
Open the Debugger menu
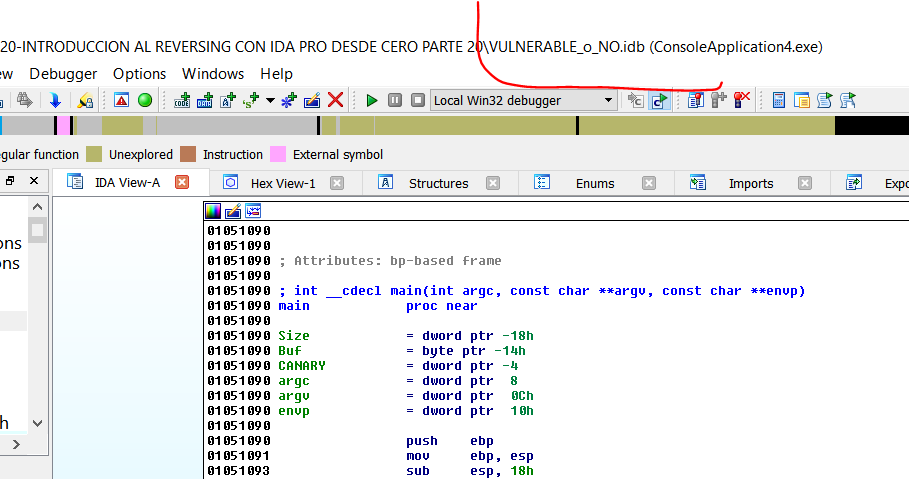(x=63, y=74)
